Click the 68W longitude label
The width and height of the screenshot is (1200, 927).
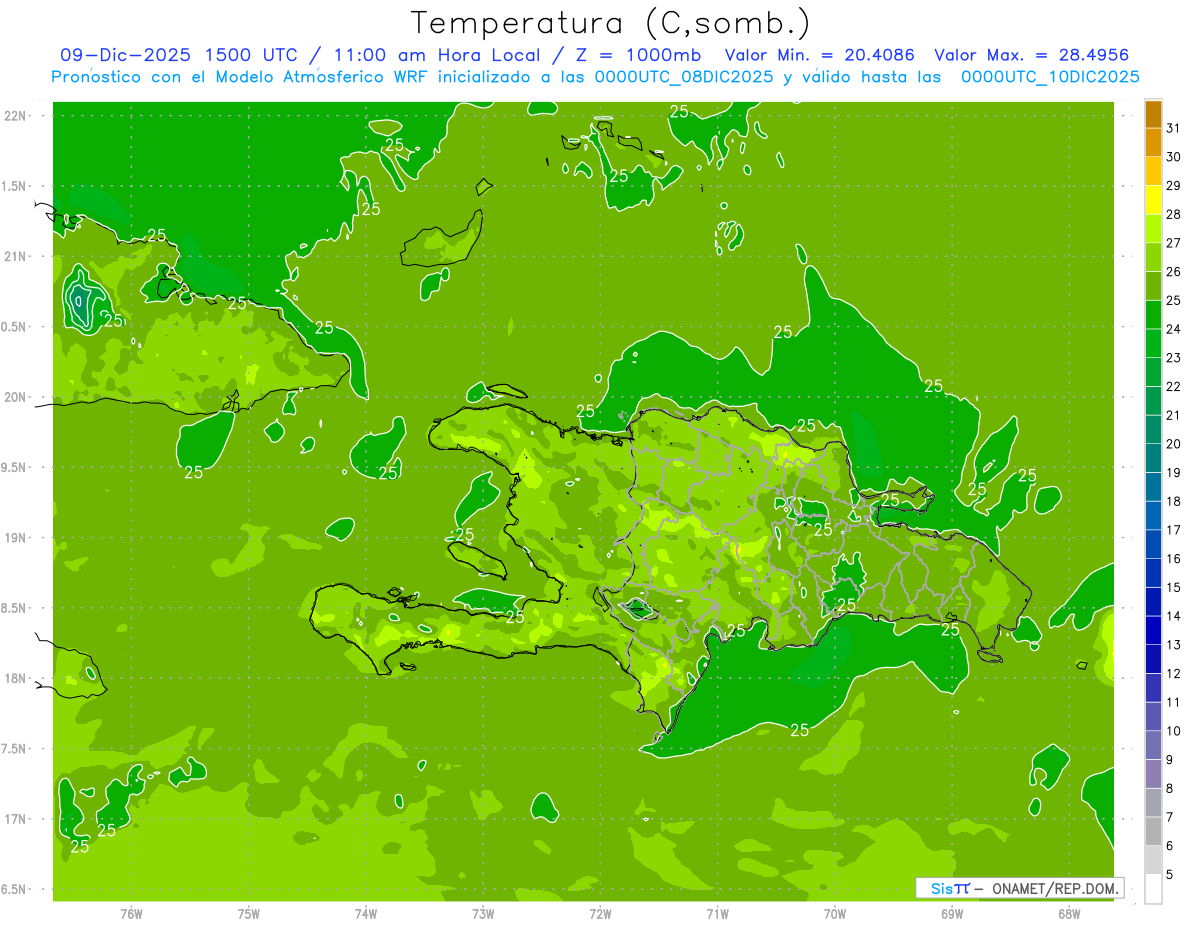point(1068,914)
